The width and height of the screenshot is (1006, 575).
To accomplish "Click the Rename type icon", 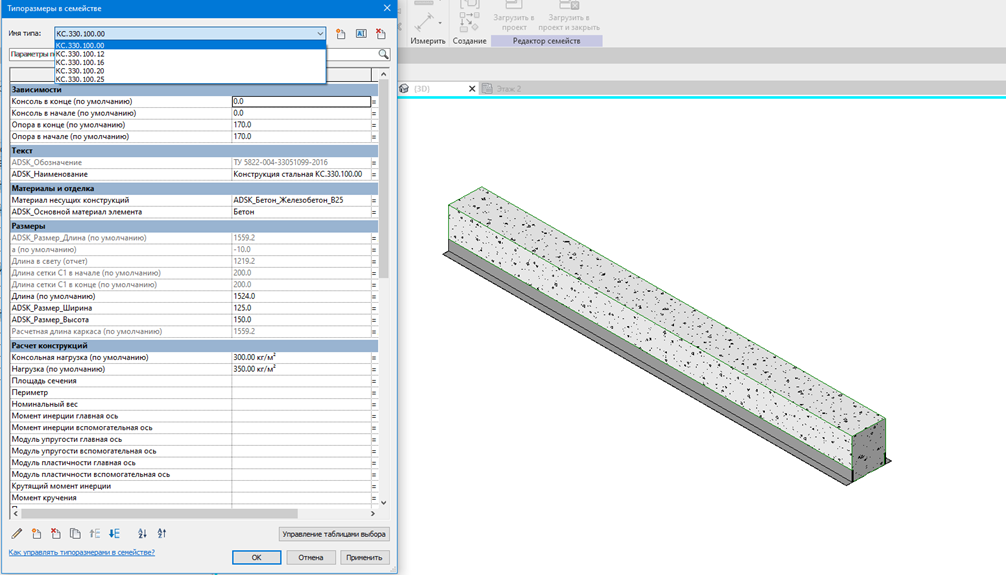I will point(361,33).
